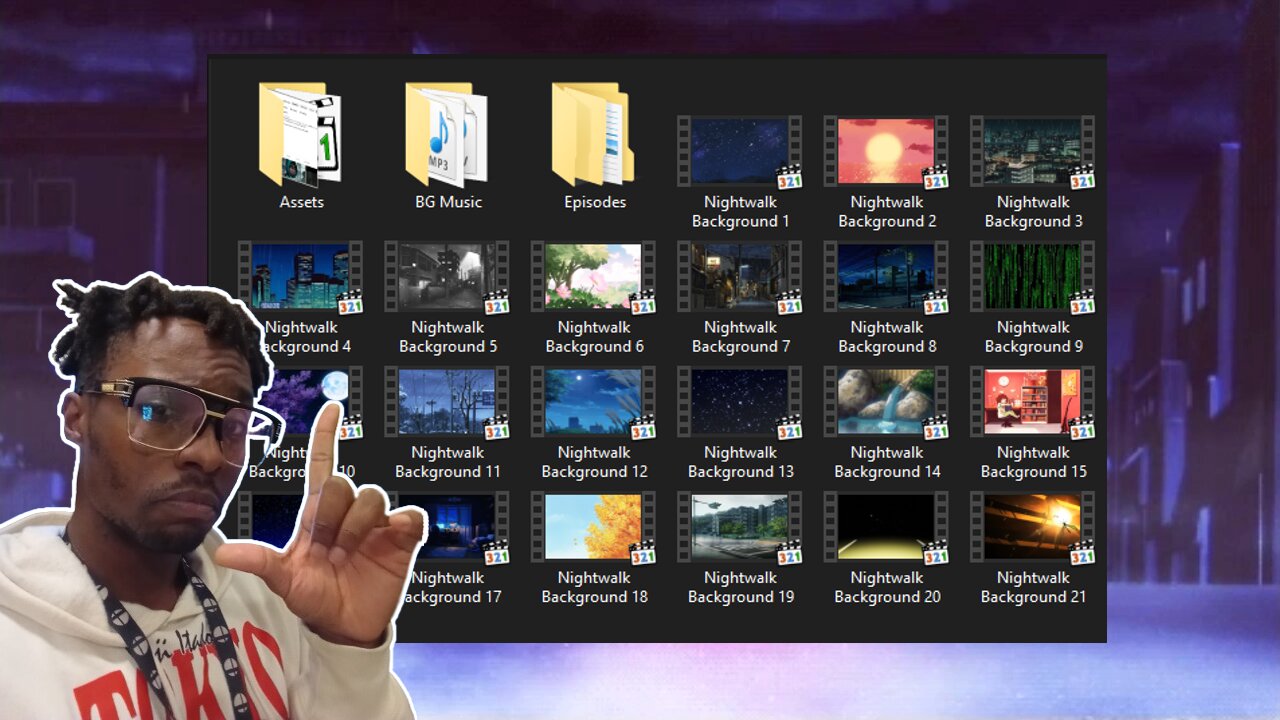
Task: Click 'Nightwalk Background 19' file name
Action: (x=740, y=587)
